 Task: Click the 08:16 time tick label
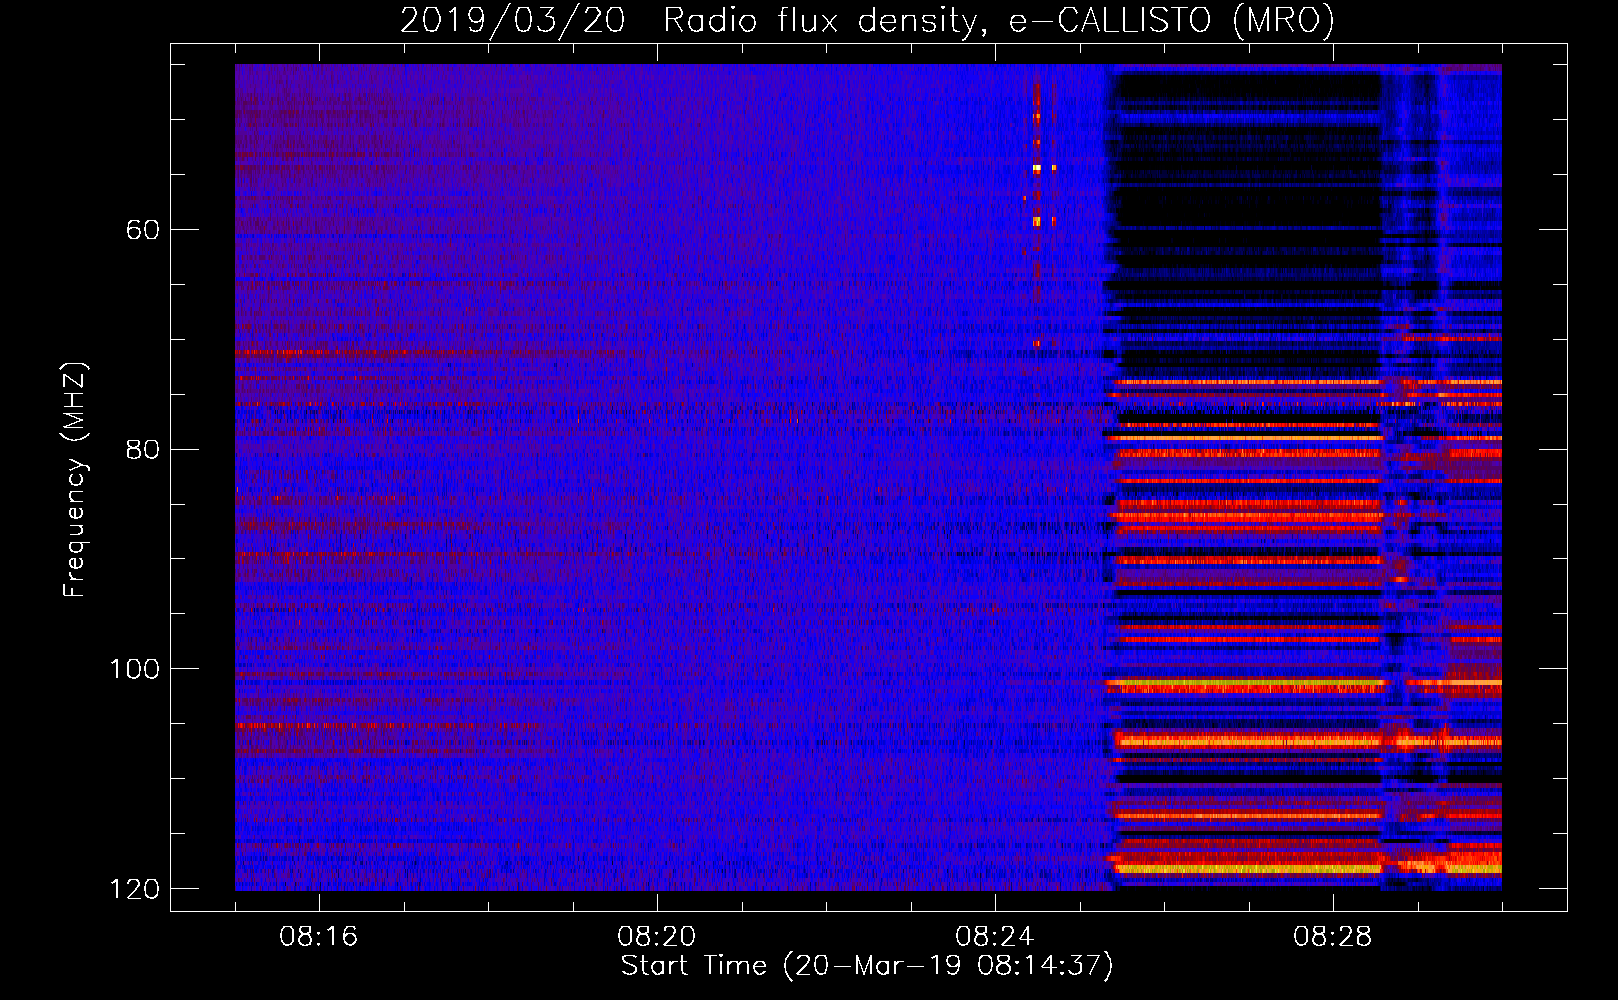click(319, 937)
